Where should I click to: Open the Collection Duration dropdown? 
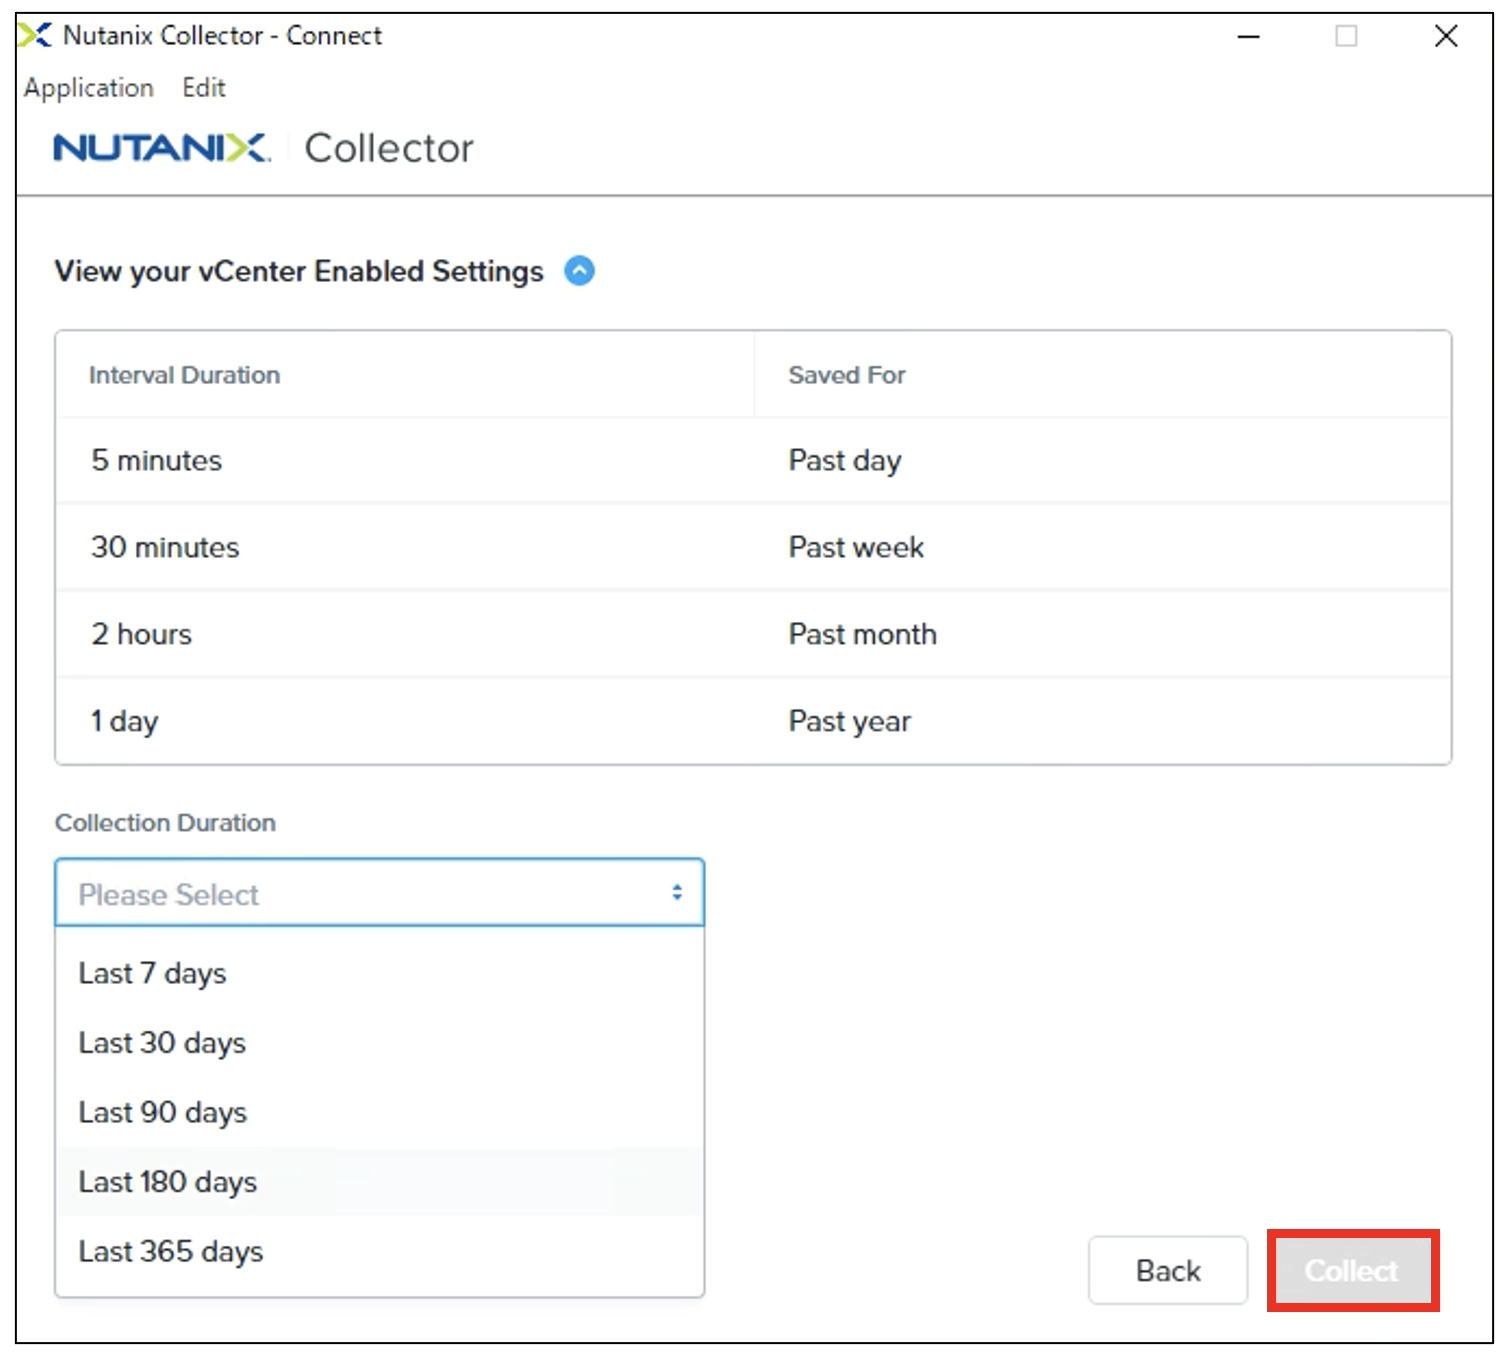tap(380, 893)
